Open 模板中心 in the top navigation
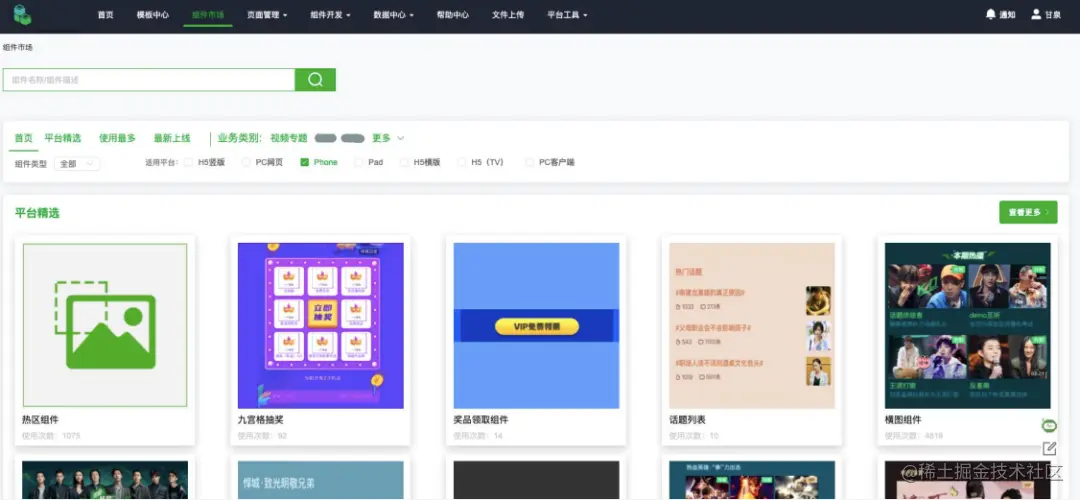Image resolution: width=1080 pixels, height=500 pixels. (153, 14)
